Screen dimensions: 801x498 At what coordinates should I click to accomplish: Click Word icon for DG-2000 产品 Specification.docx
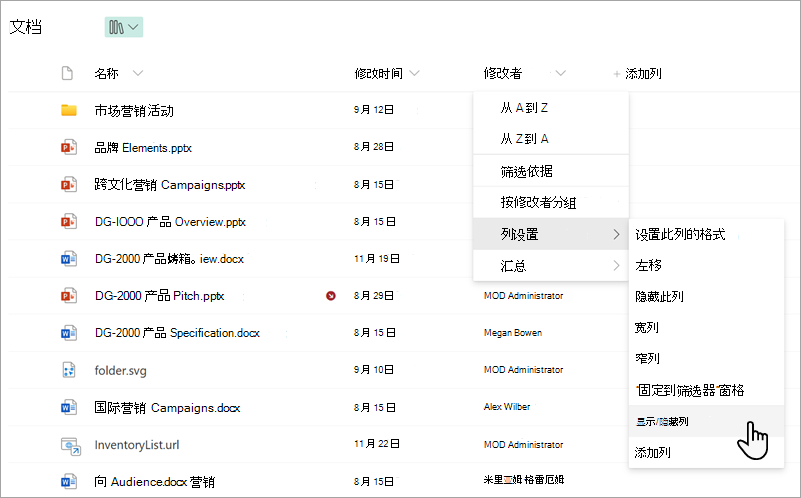coord(69,333)
